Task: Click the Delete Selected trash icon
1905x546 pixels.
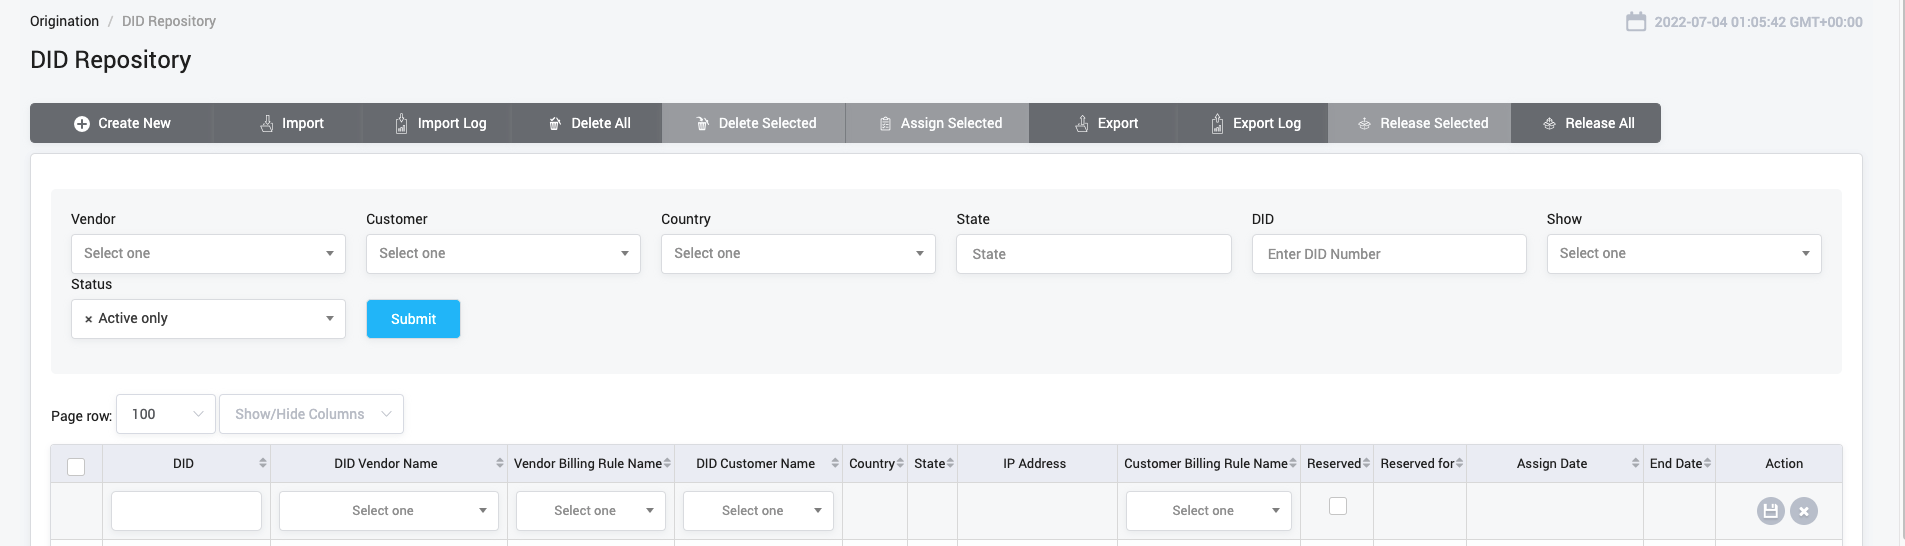Action: click(703, 124)
